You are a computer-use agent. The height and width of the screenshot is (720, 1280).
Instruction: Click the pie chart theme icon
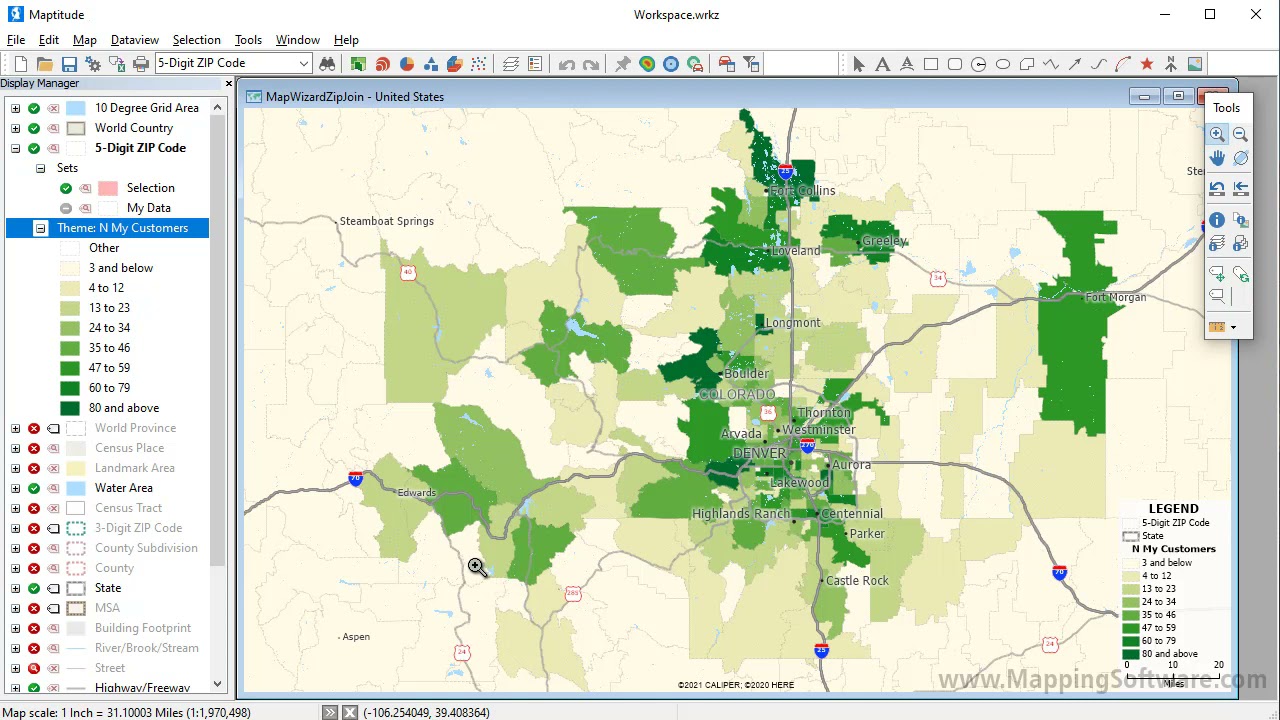point(407,64)
